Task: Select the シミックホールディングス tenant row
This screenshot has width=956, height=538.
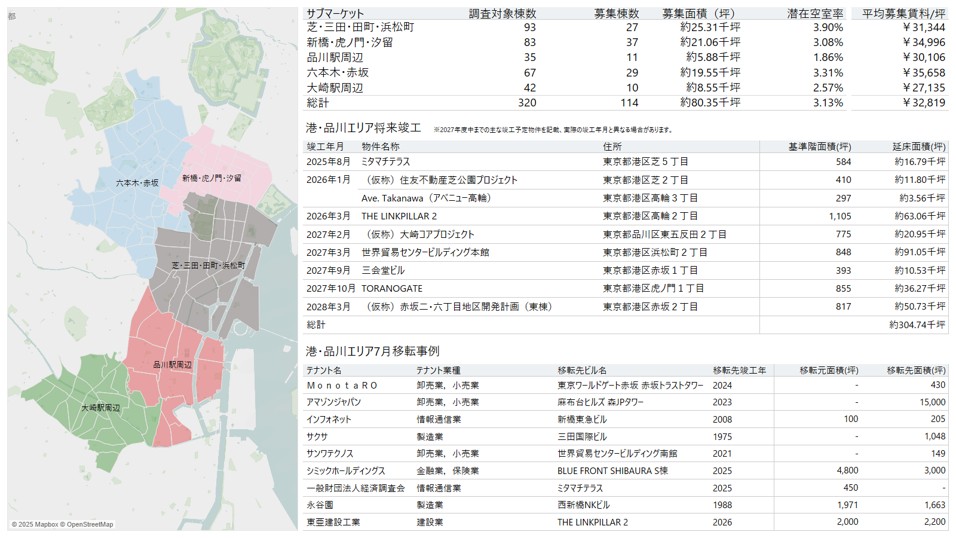Action: click(626, 471)
